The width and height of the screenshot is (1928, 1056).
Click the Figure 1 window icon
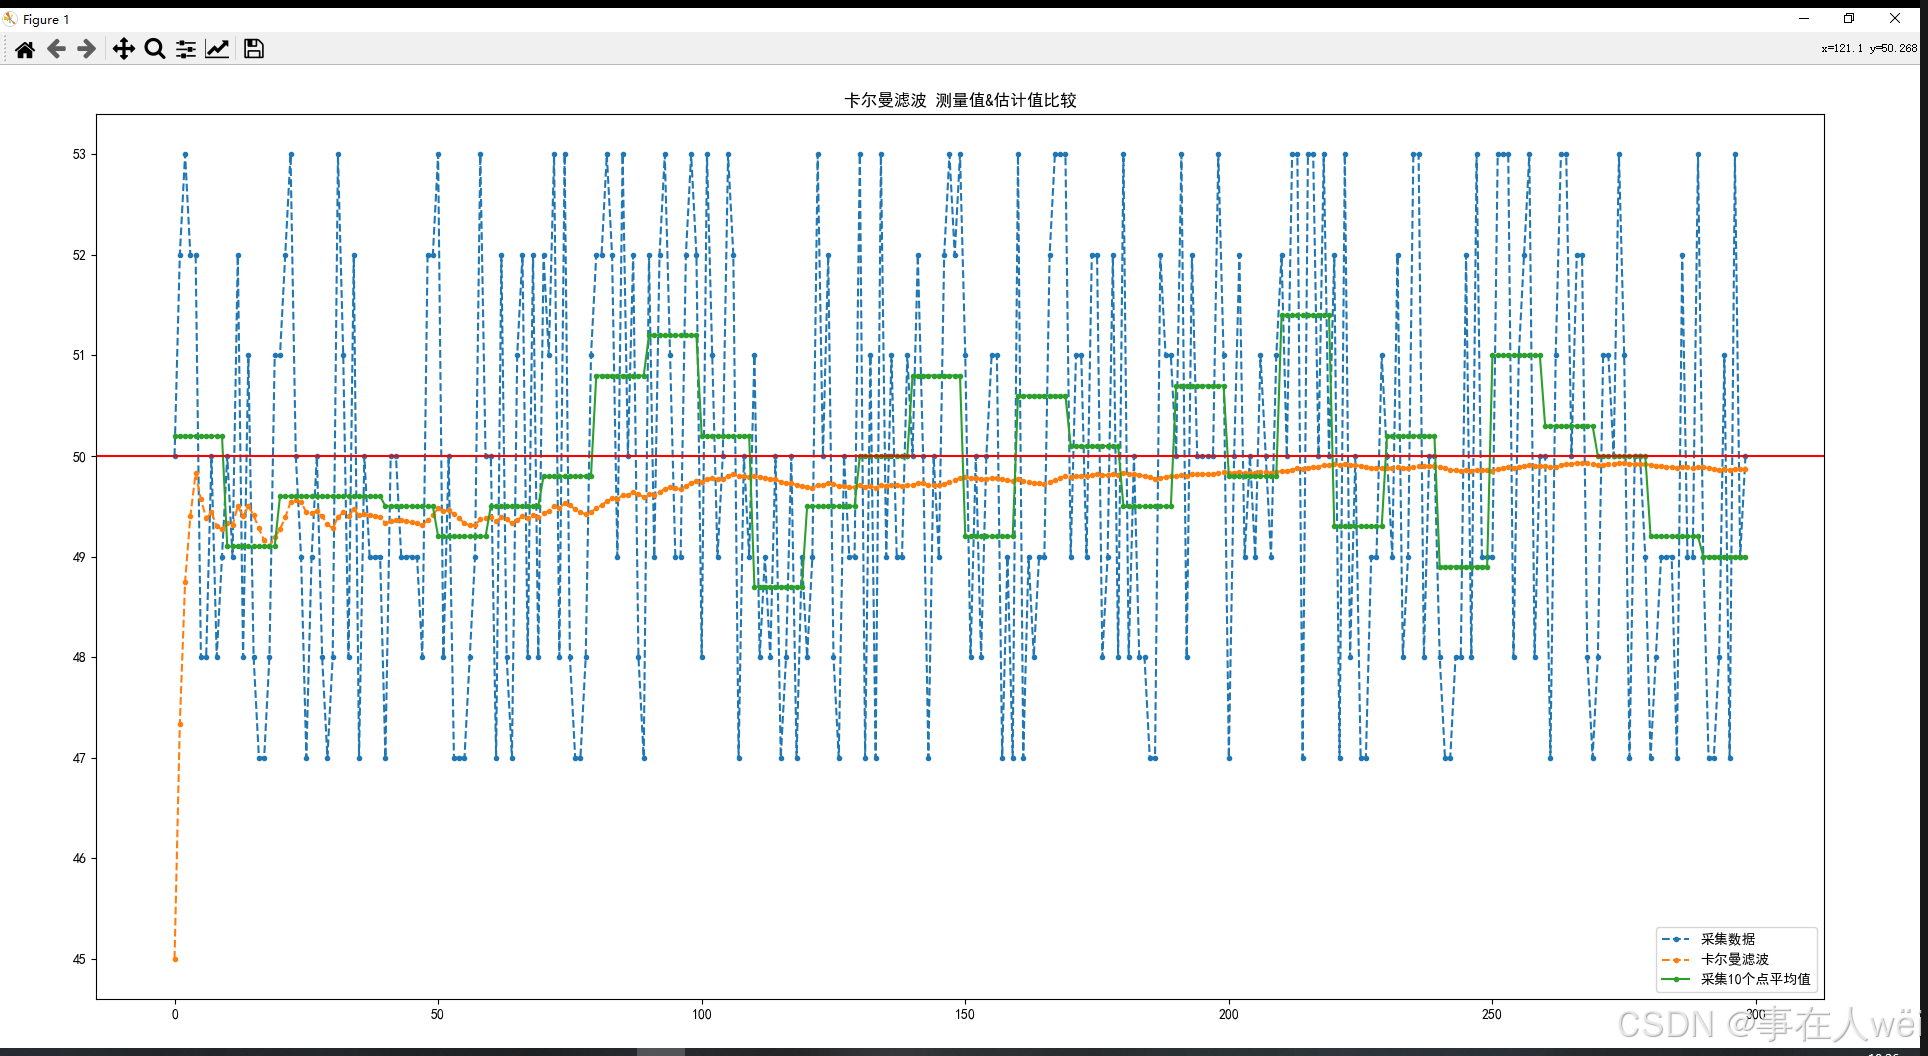point(10,19)
